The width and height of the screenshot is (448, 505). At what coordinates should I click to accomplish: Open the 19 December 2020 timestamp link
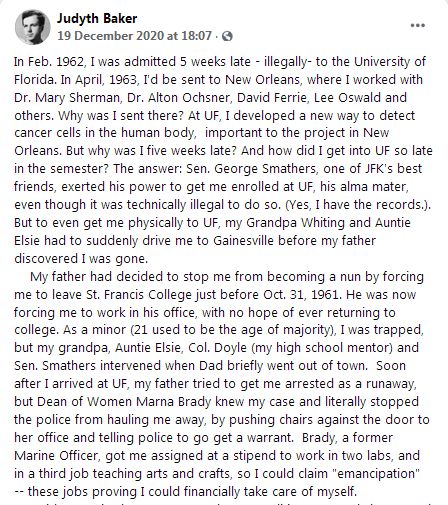pos(134,36)
